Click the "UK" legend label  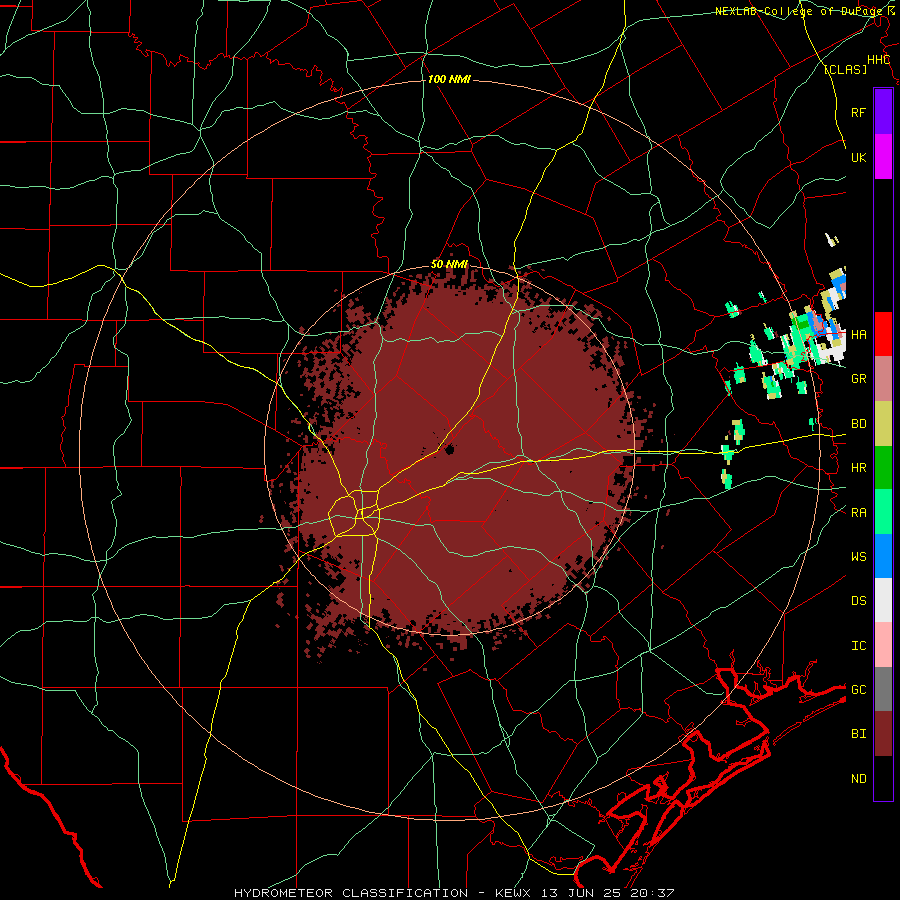(x=858, y=157)
